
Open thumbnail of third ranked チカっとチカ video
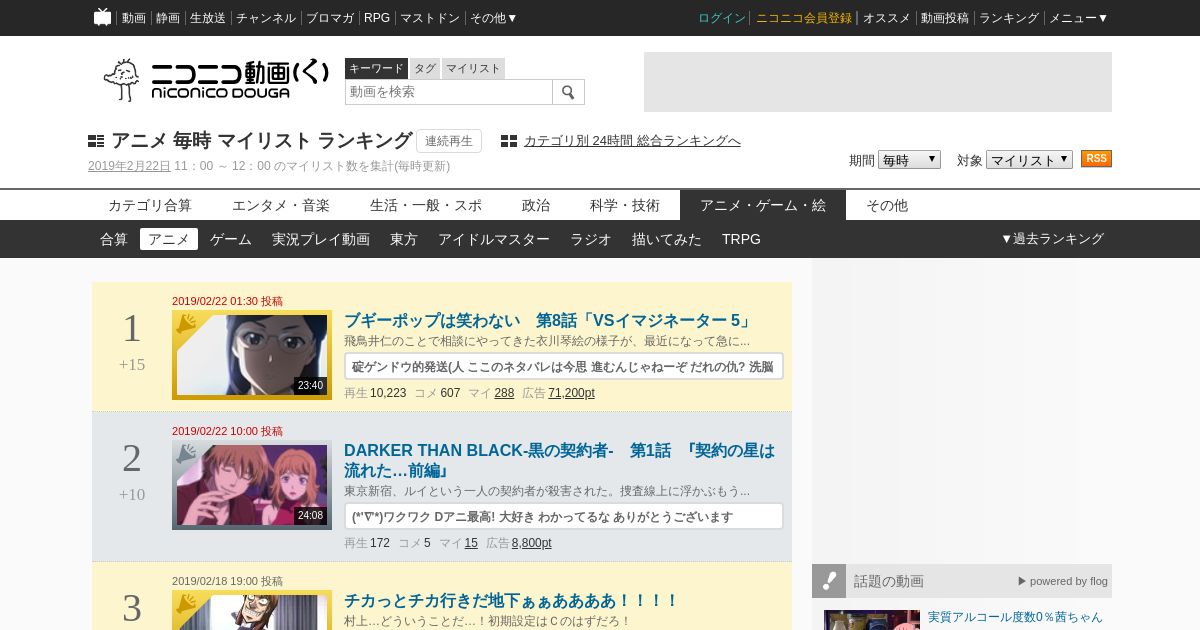pos(252,612)
